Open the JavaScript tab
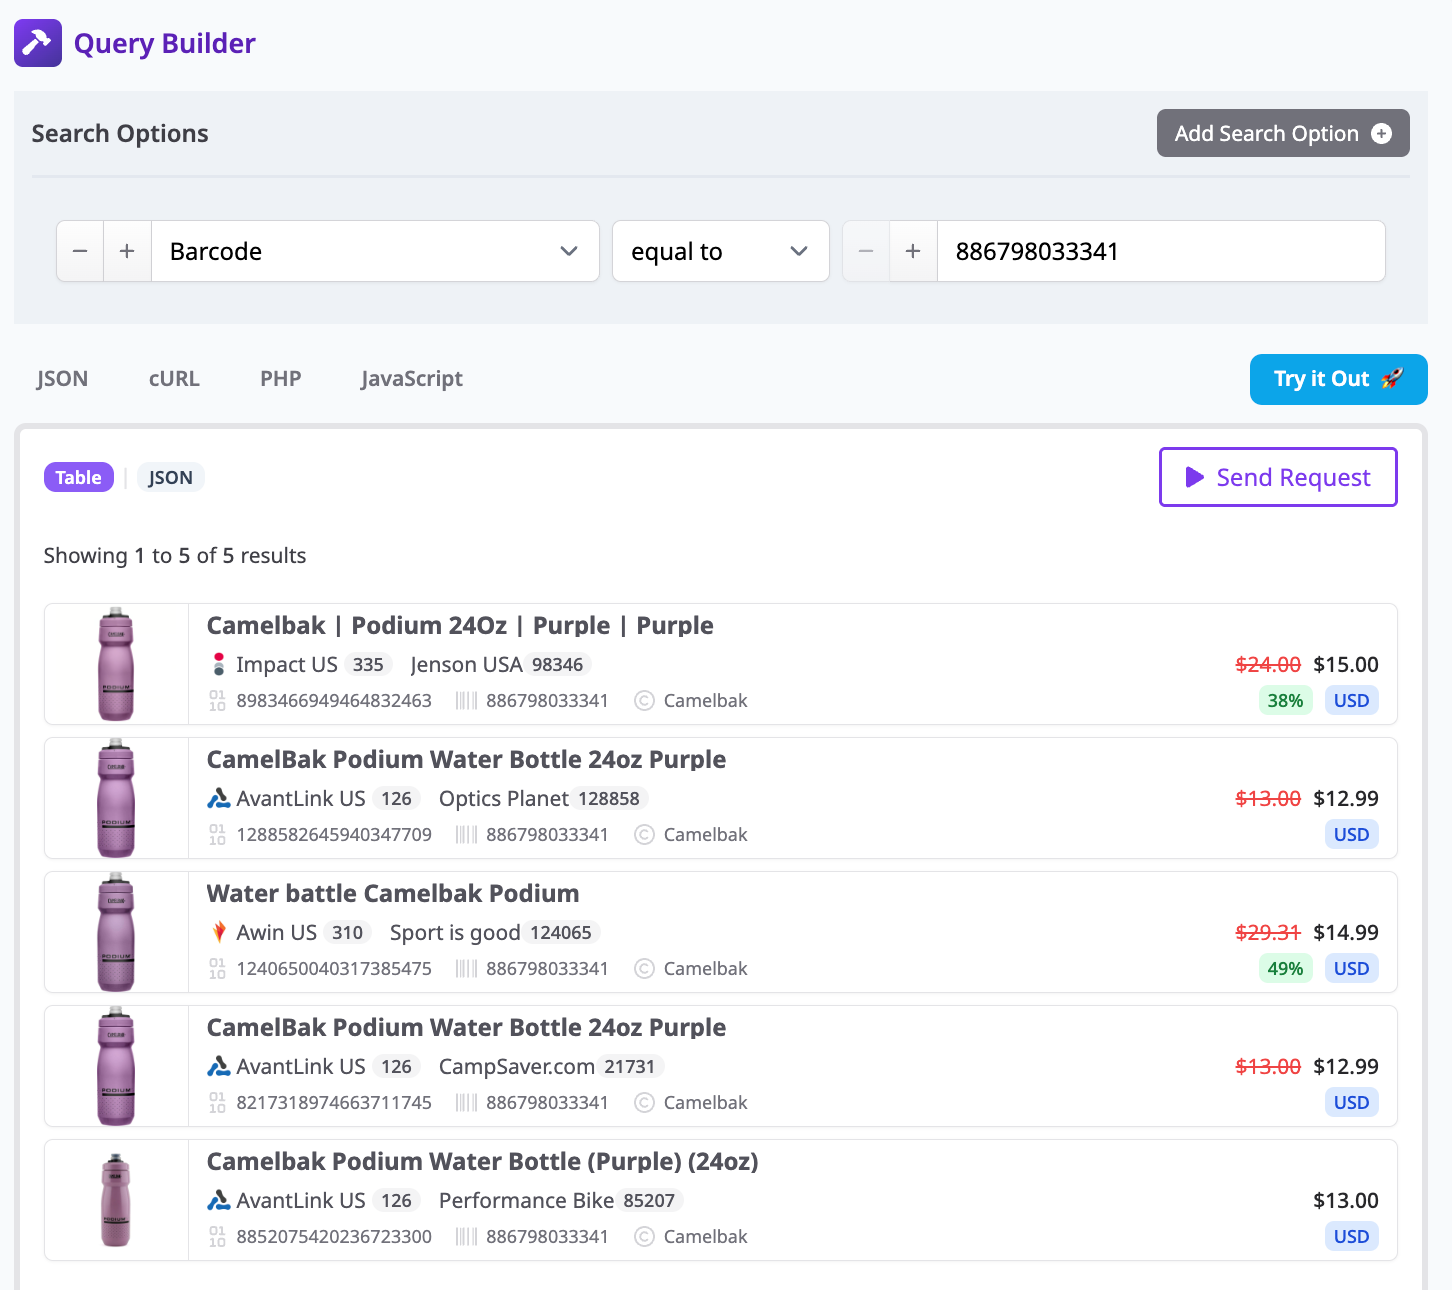1452x1290 pixels. (412, 378)
